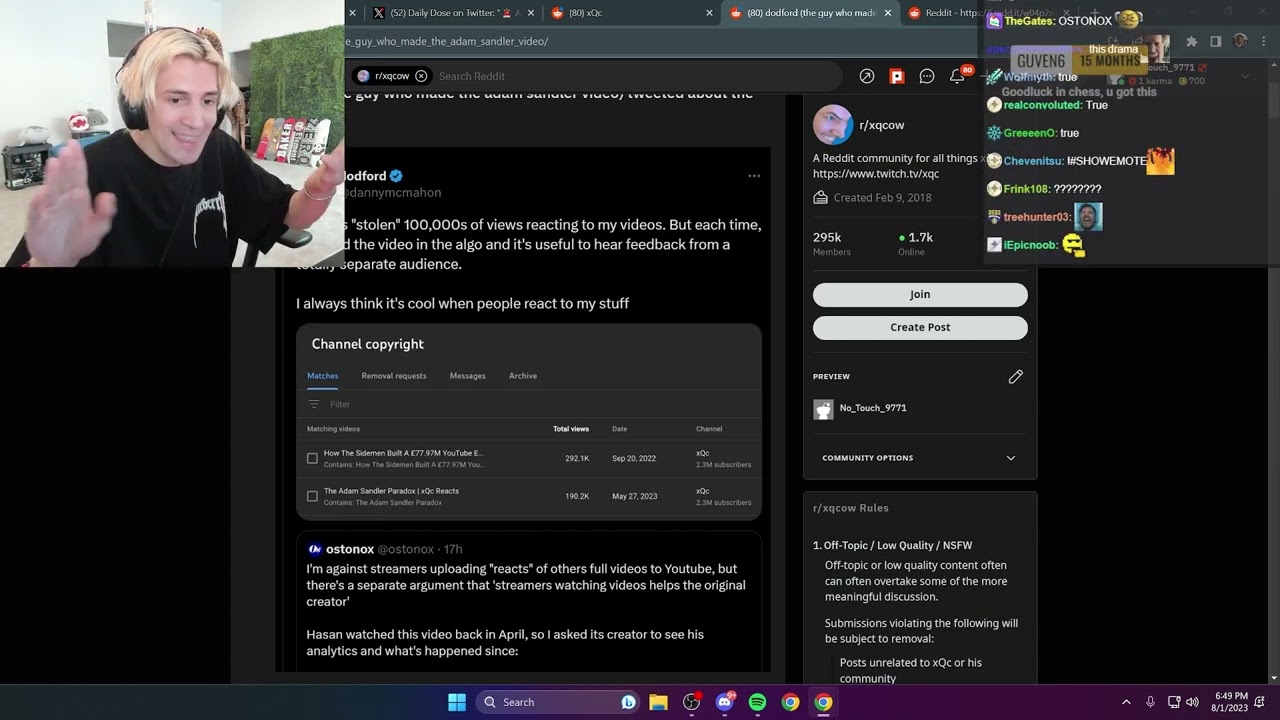Show hidden system tray icons chevron

coord(1126,702)
